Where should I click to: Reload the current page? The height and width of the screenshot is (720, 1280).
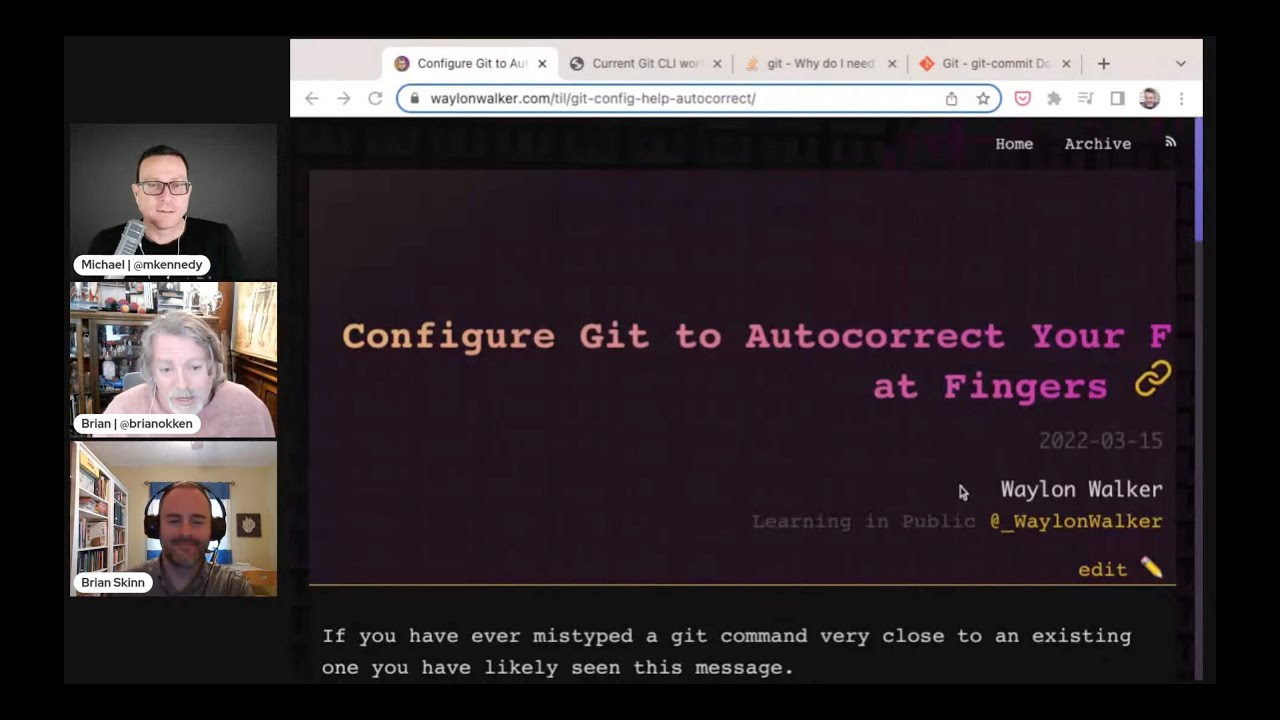(375, 98)
